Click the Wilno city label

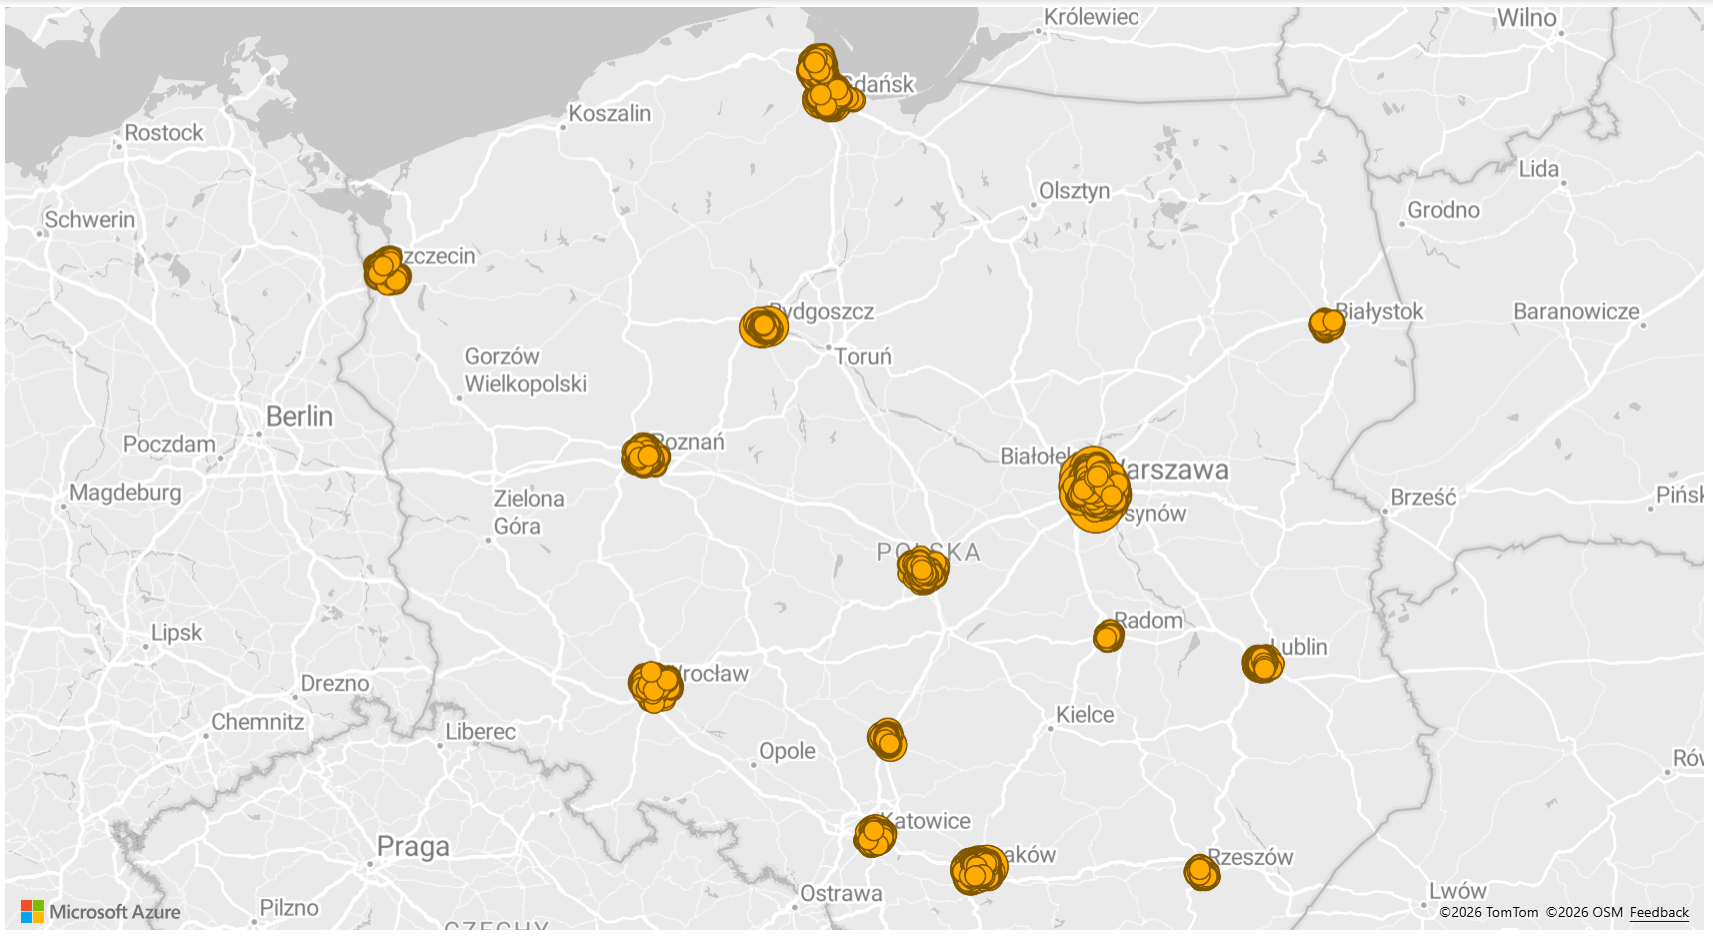point(1526,18)
